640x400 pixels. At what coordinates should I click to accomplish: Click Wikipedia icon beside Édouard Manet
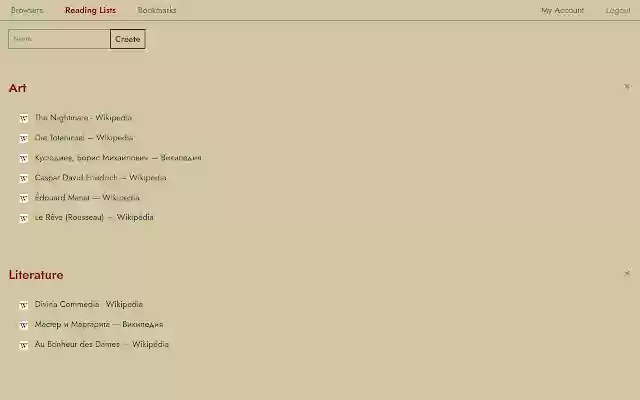point(24,198)
